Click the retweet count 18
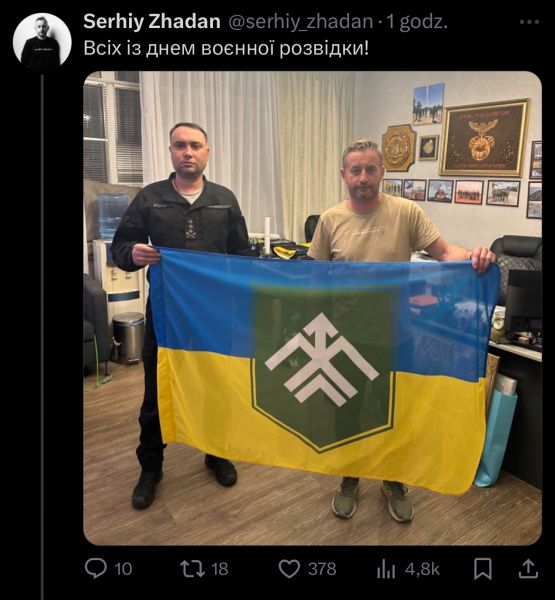Image resolution: width=555 pixels, height=600 pixels. 220,569
